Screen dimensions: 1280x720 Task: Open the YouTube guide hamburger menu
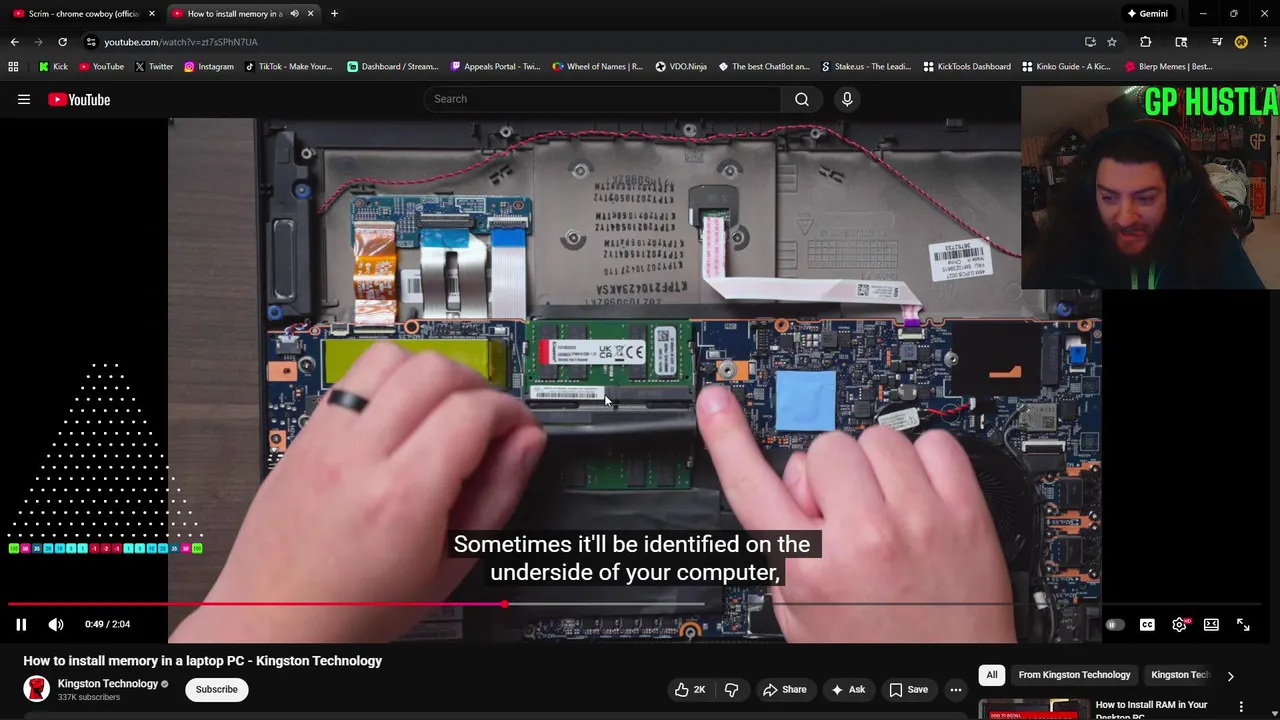[x=24, y=99]
